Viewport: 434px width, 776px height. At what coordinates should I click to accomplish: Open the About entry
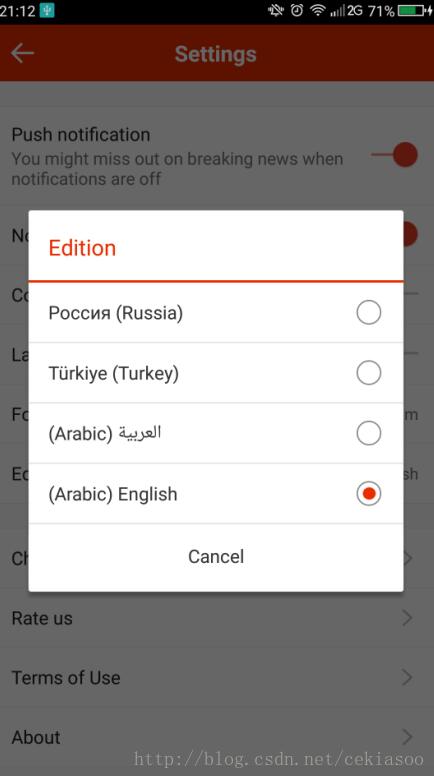pyautogui.click(x=217, y=736)
